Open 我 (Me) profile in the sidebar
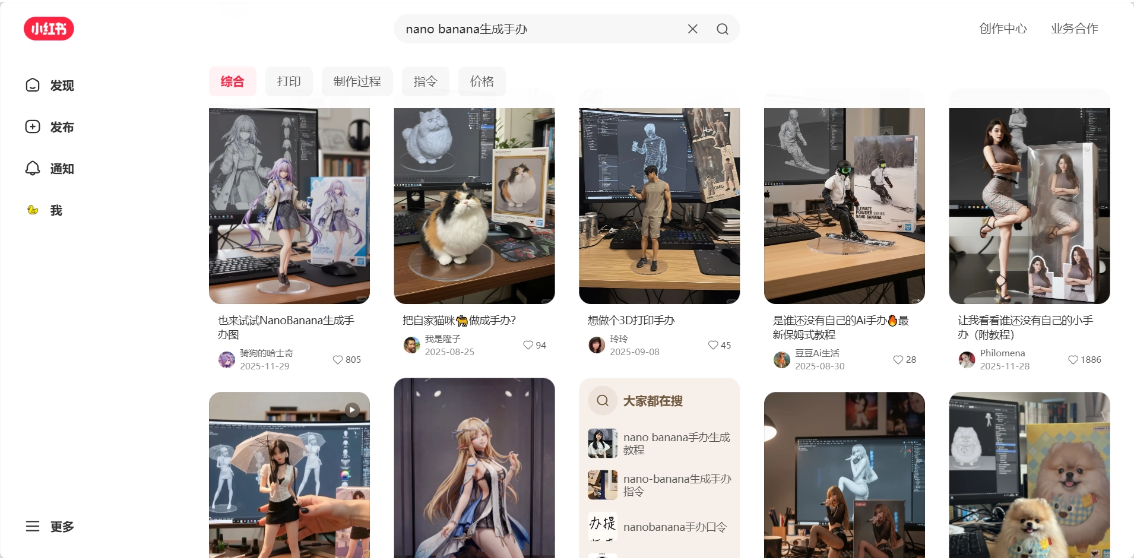The width and height of the screenshot is (1134, 558). (x=44, y=211)
